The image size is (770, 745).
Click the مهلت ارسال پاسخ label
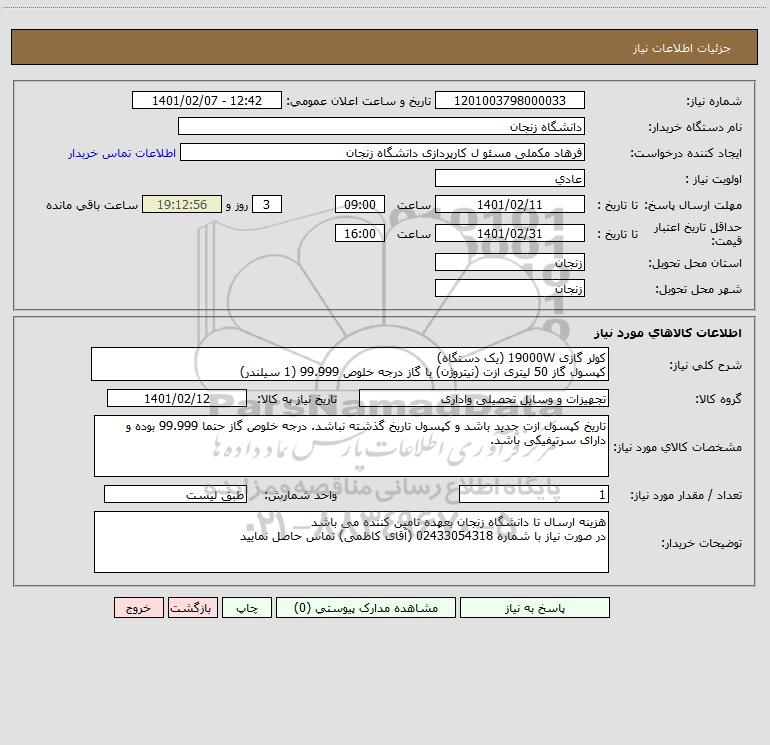click(693, 205)
